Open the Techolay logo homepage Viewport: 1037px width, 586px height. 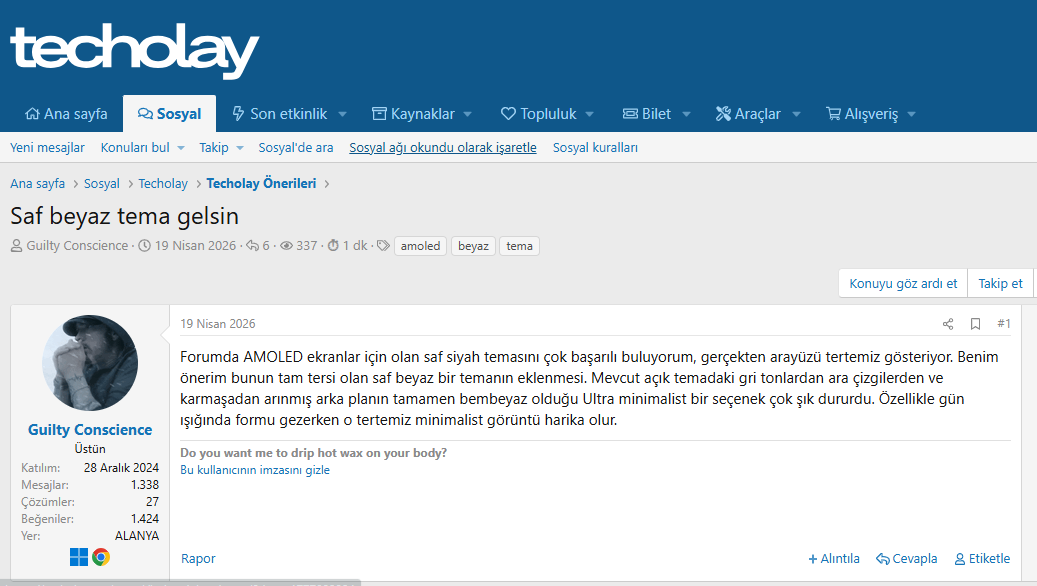point(134,50)
